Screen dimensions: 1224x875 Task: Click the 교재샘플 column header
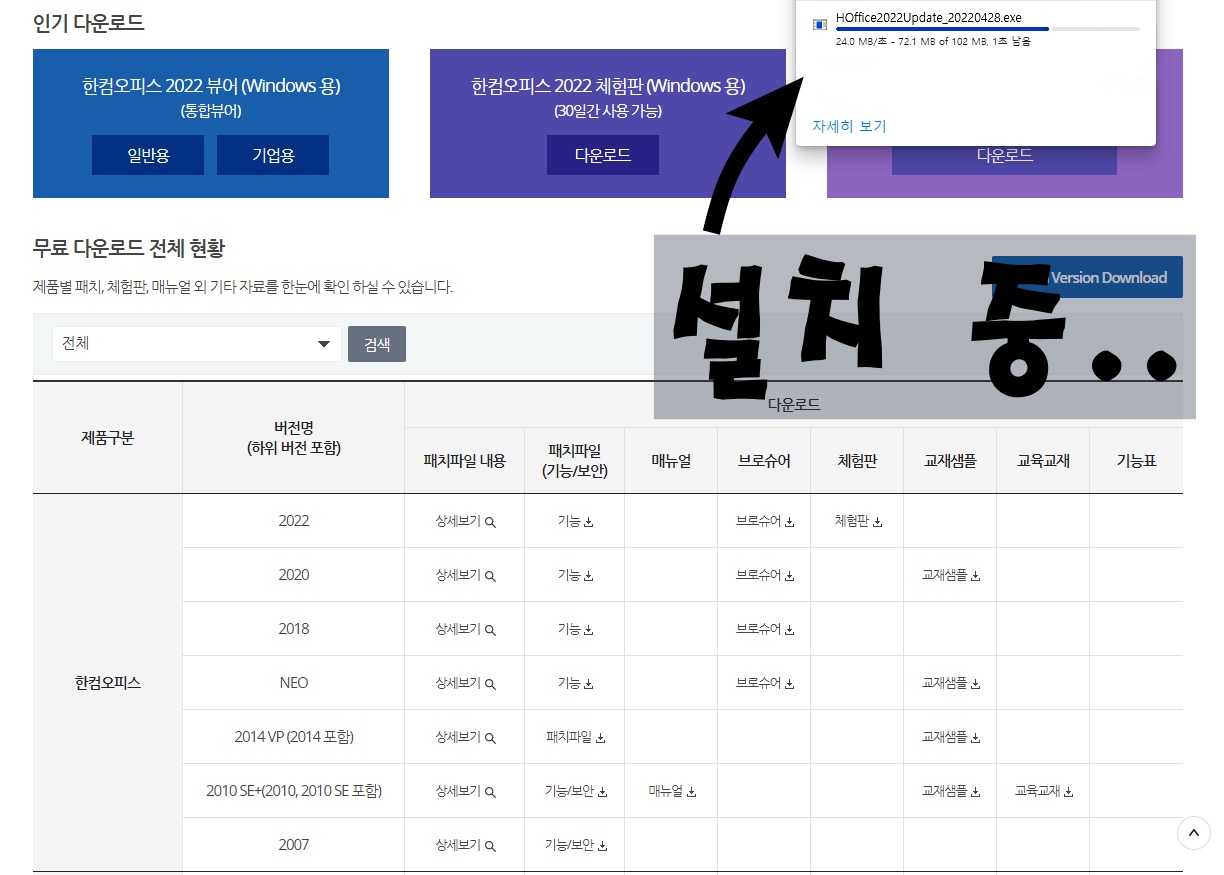point(951,461)
